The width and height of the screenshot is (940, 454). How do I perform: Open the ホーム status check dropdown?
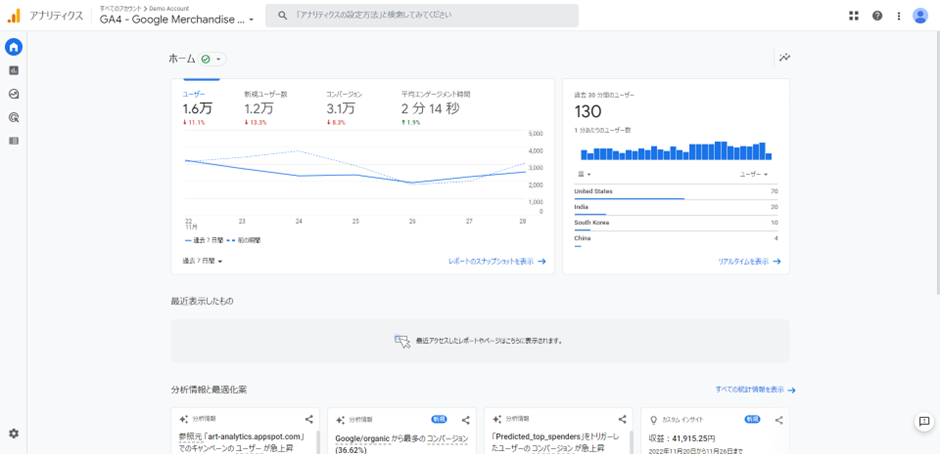(212, 59)
